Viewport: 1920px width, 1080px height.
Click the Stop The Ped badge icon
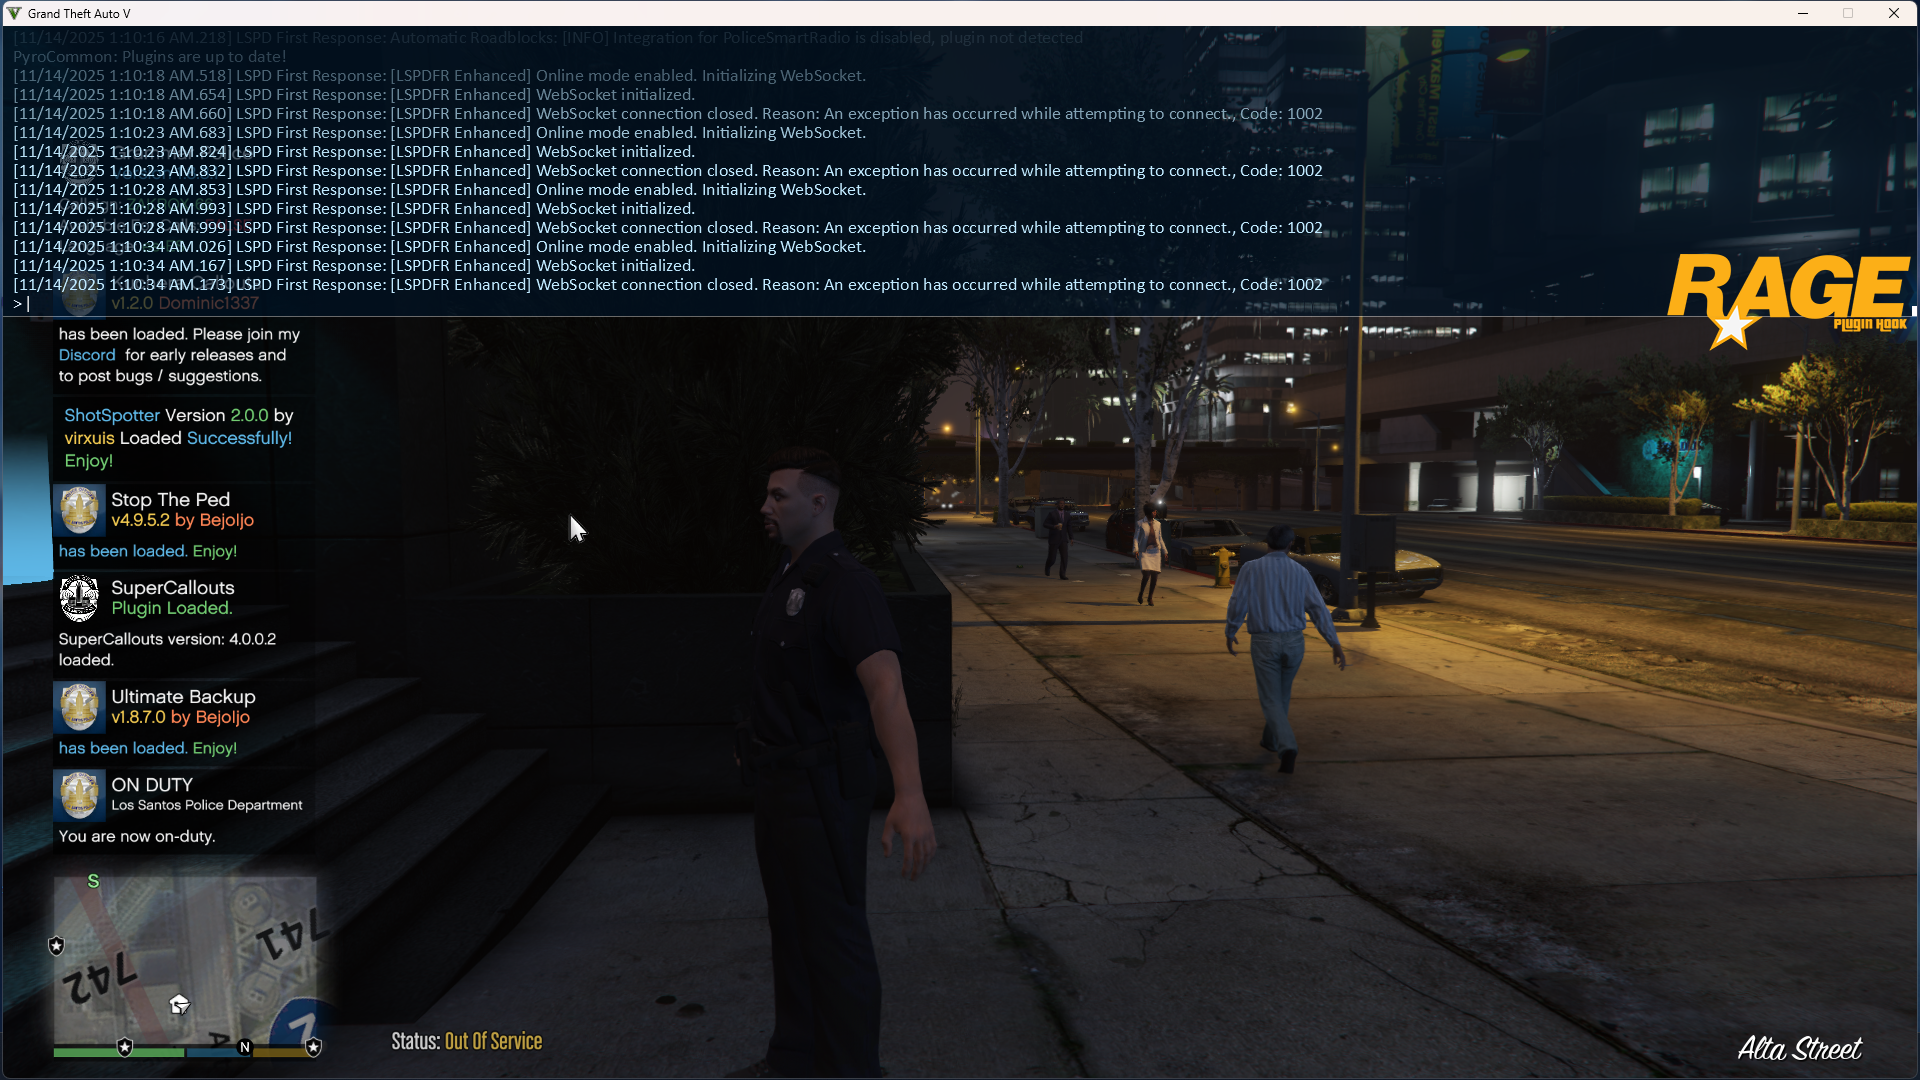pos(79,510)
